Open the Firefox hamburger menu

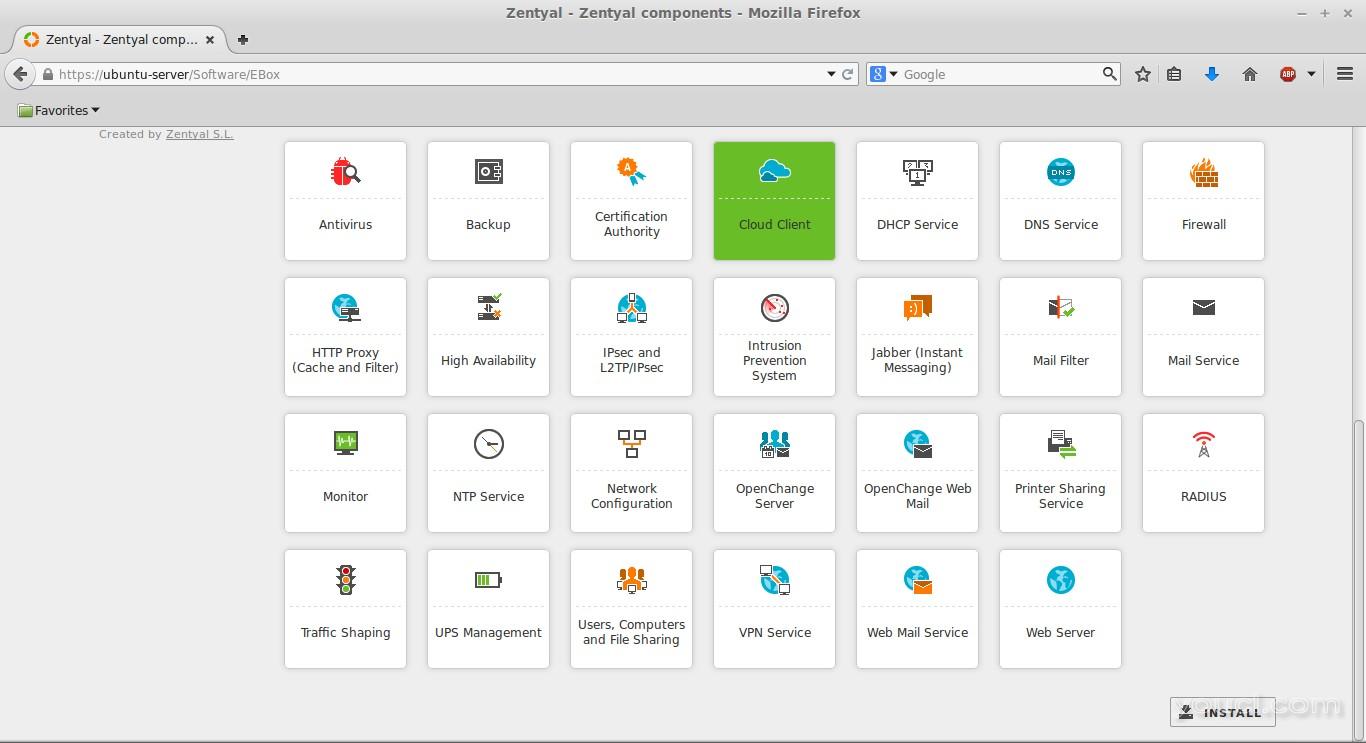click(x=1345, y=74)
